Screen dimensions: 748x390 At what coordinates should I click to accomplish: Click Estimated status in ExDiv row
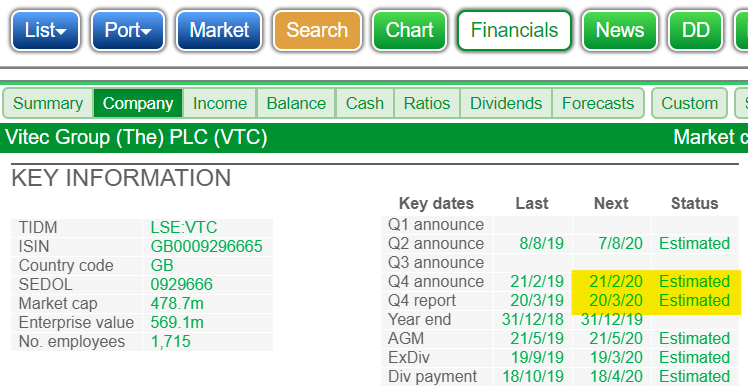point(694,358)
